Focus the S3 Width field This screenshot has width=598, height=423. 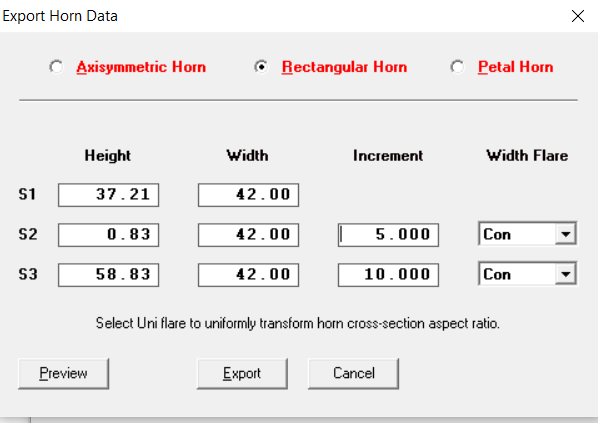pyautogui.click(x=248, y=275)
